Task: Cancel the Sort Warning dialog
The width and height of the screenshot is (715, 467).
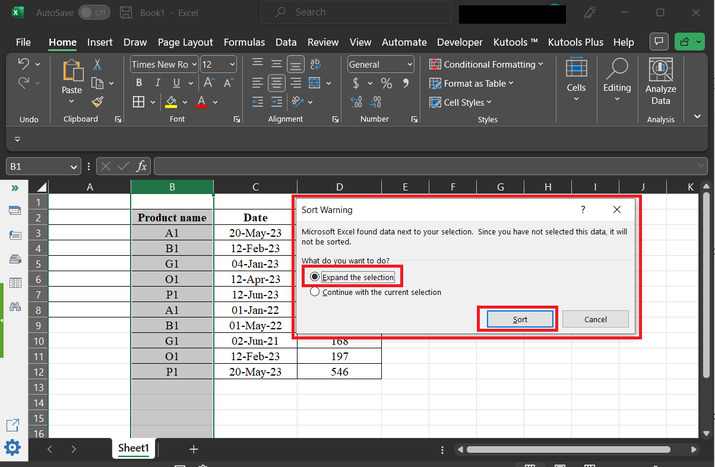Action: pos(595,319)
